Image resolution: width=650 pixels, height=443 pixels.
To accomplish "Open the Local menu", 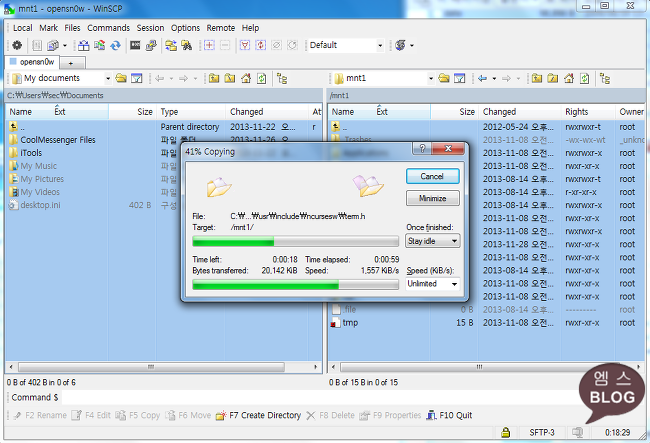I will click(22, 28).
